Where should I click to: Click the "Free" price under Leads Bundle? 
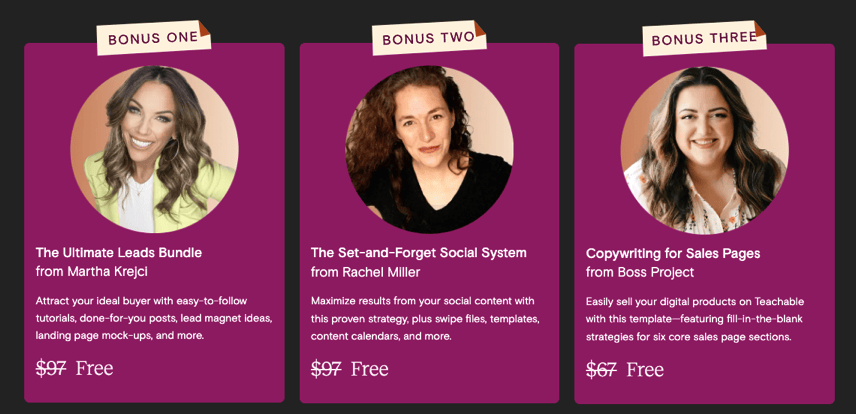pos(94,367)
